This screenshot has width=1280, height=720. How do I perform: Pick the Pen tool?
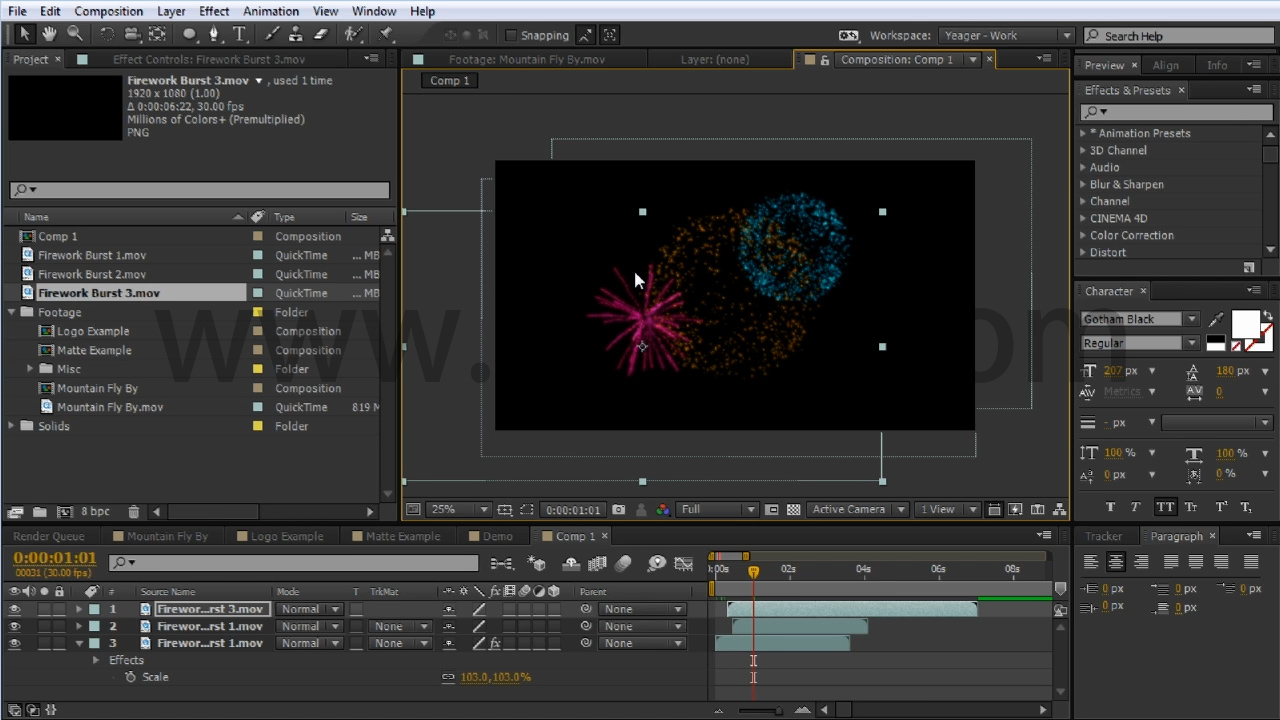coord(213,34)
